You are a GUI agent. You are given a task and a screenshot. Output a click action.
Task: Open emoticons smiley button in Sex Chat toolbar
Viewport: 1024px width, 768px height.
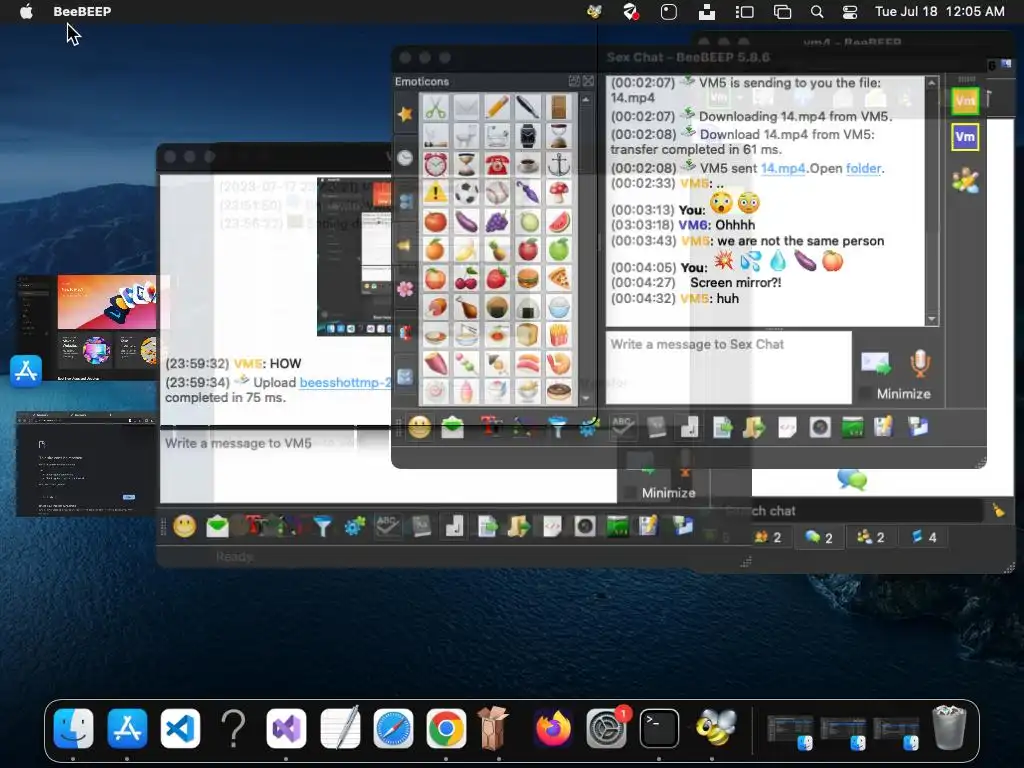click(419, 428)
